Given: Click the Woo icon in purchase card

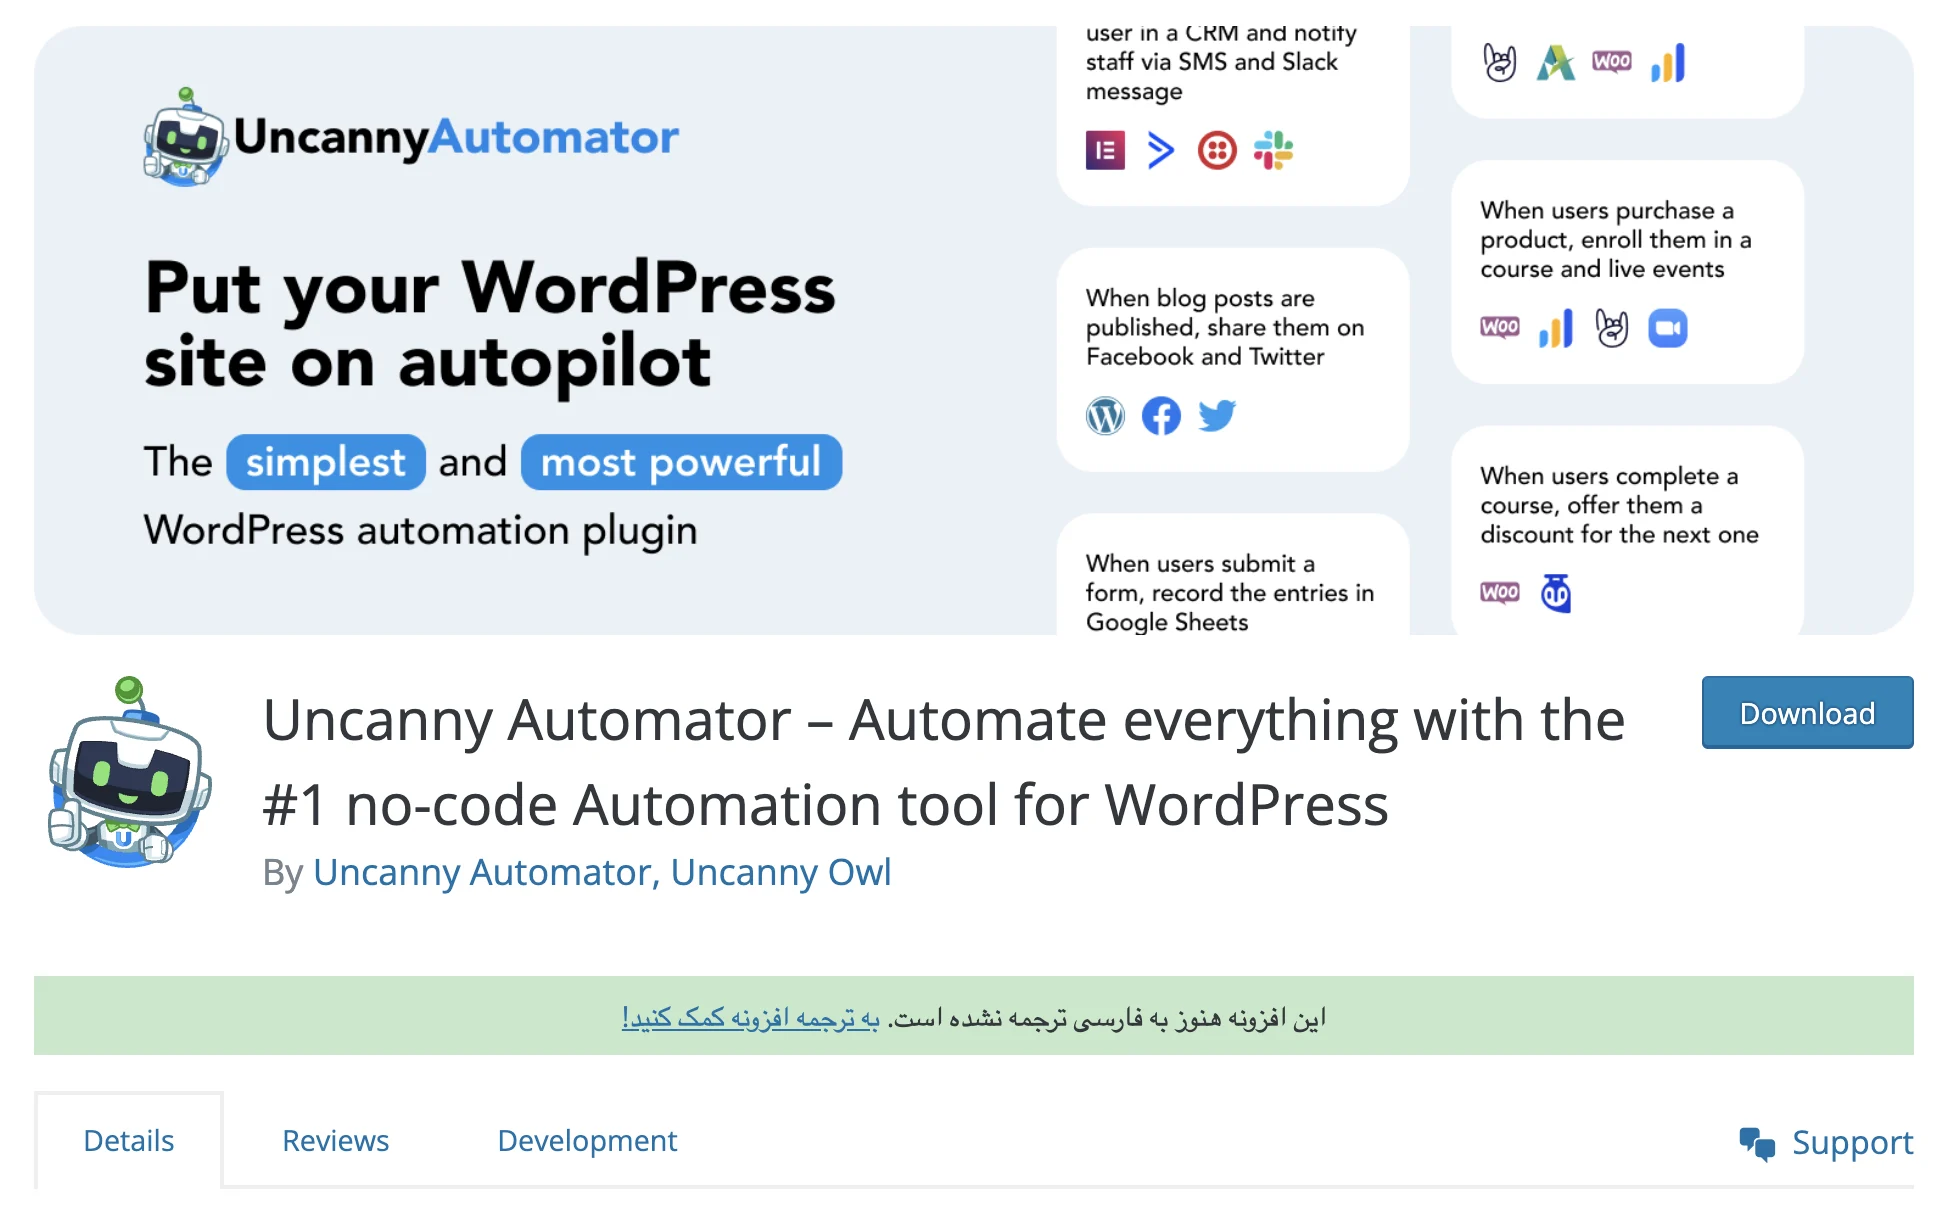Looking at the screenshot, I should [x=1499, y=327].
